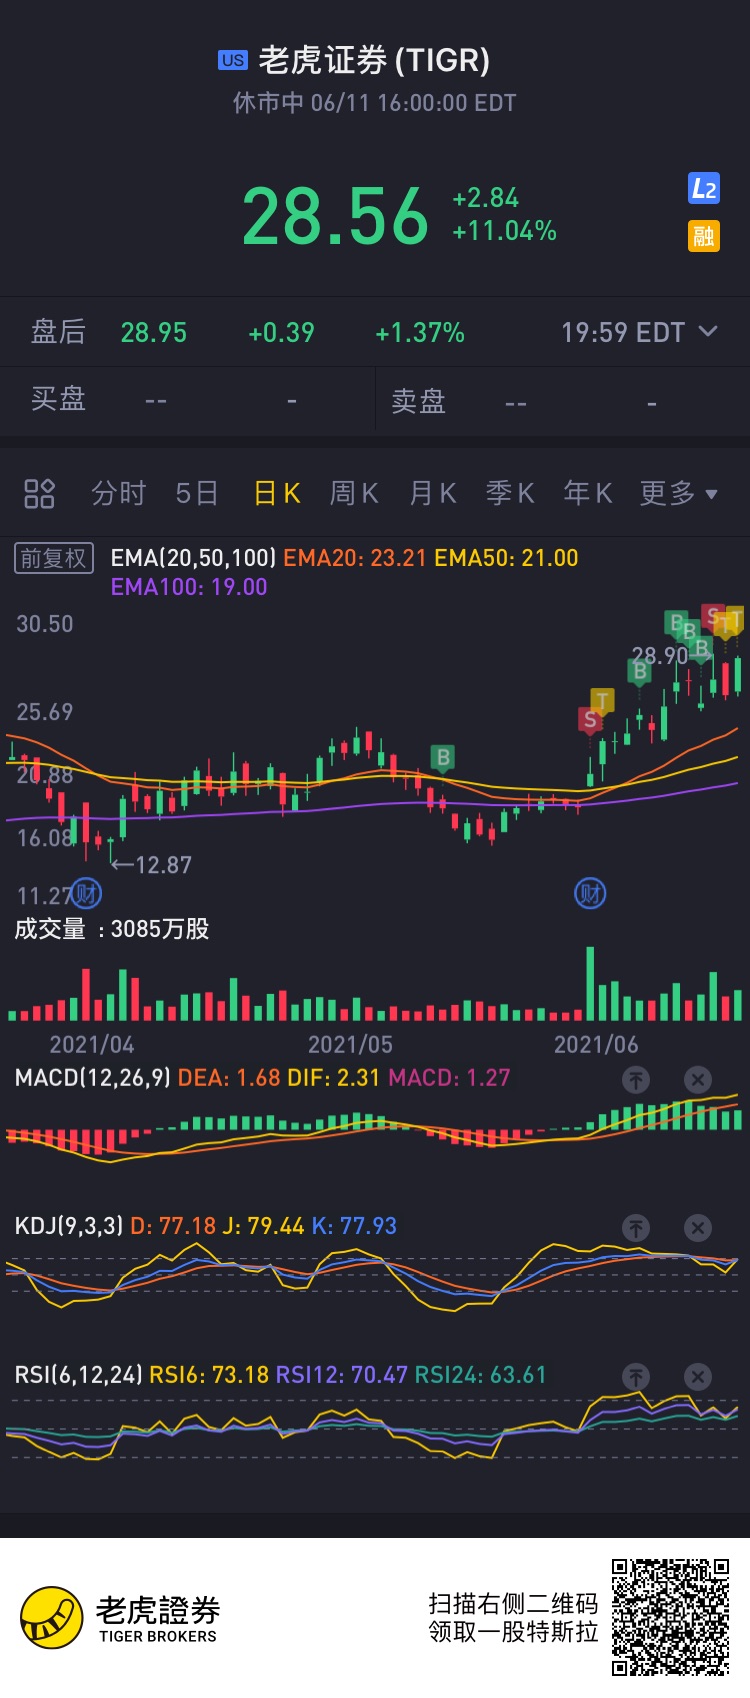The image size is (750, 1698).
Task: Remove the MACD indicator with X icon
Action: click(698, 1079)
